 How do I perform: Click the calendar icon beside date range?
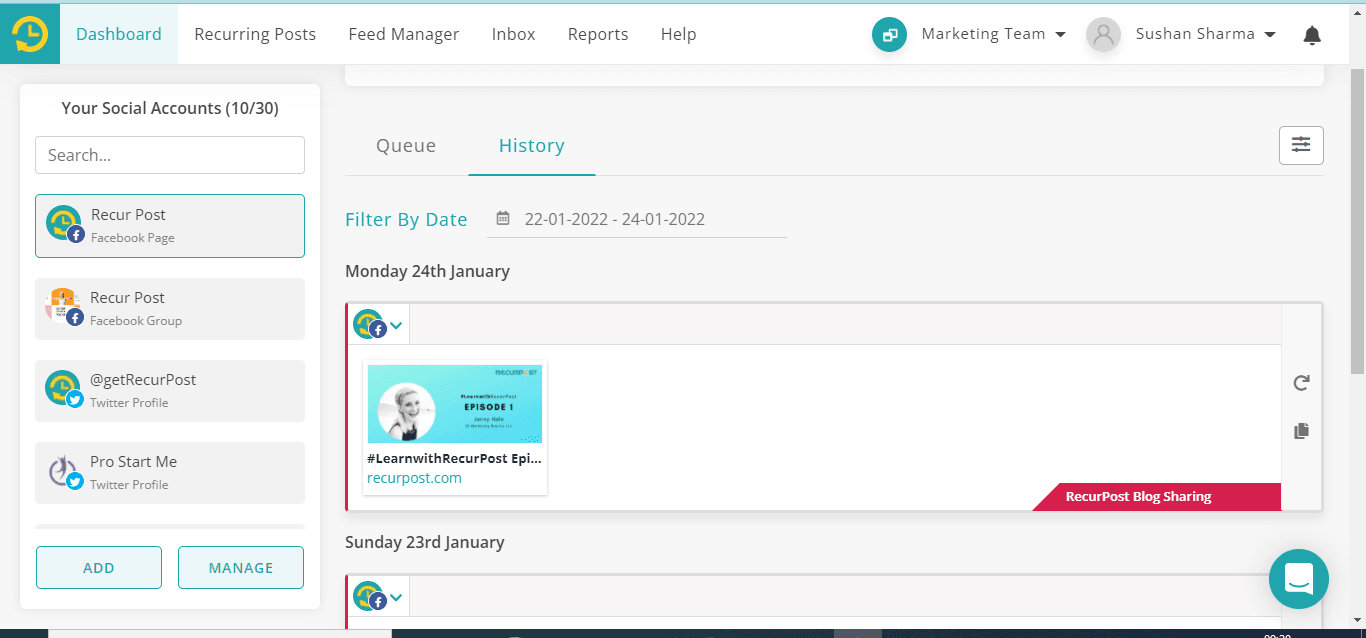[503, 219]
